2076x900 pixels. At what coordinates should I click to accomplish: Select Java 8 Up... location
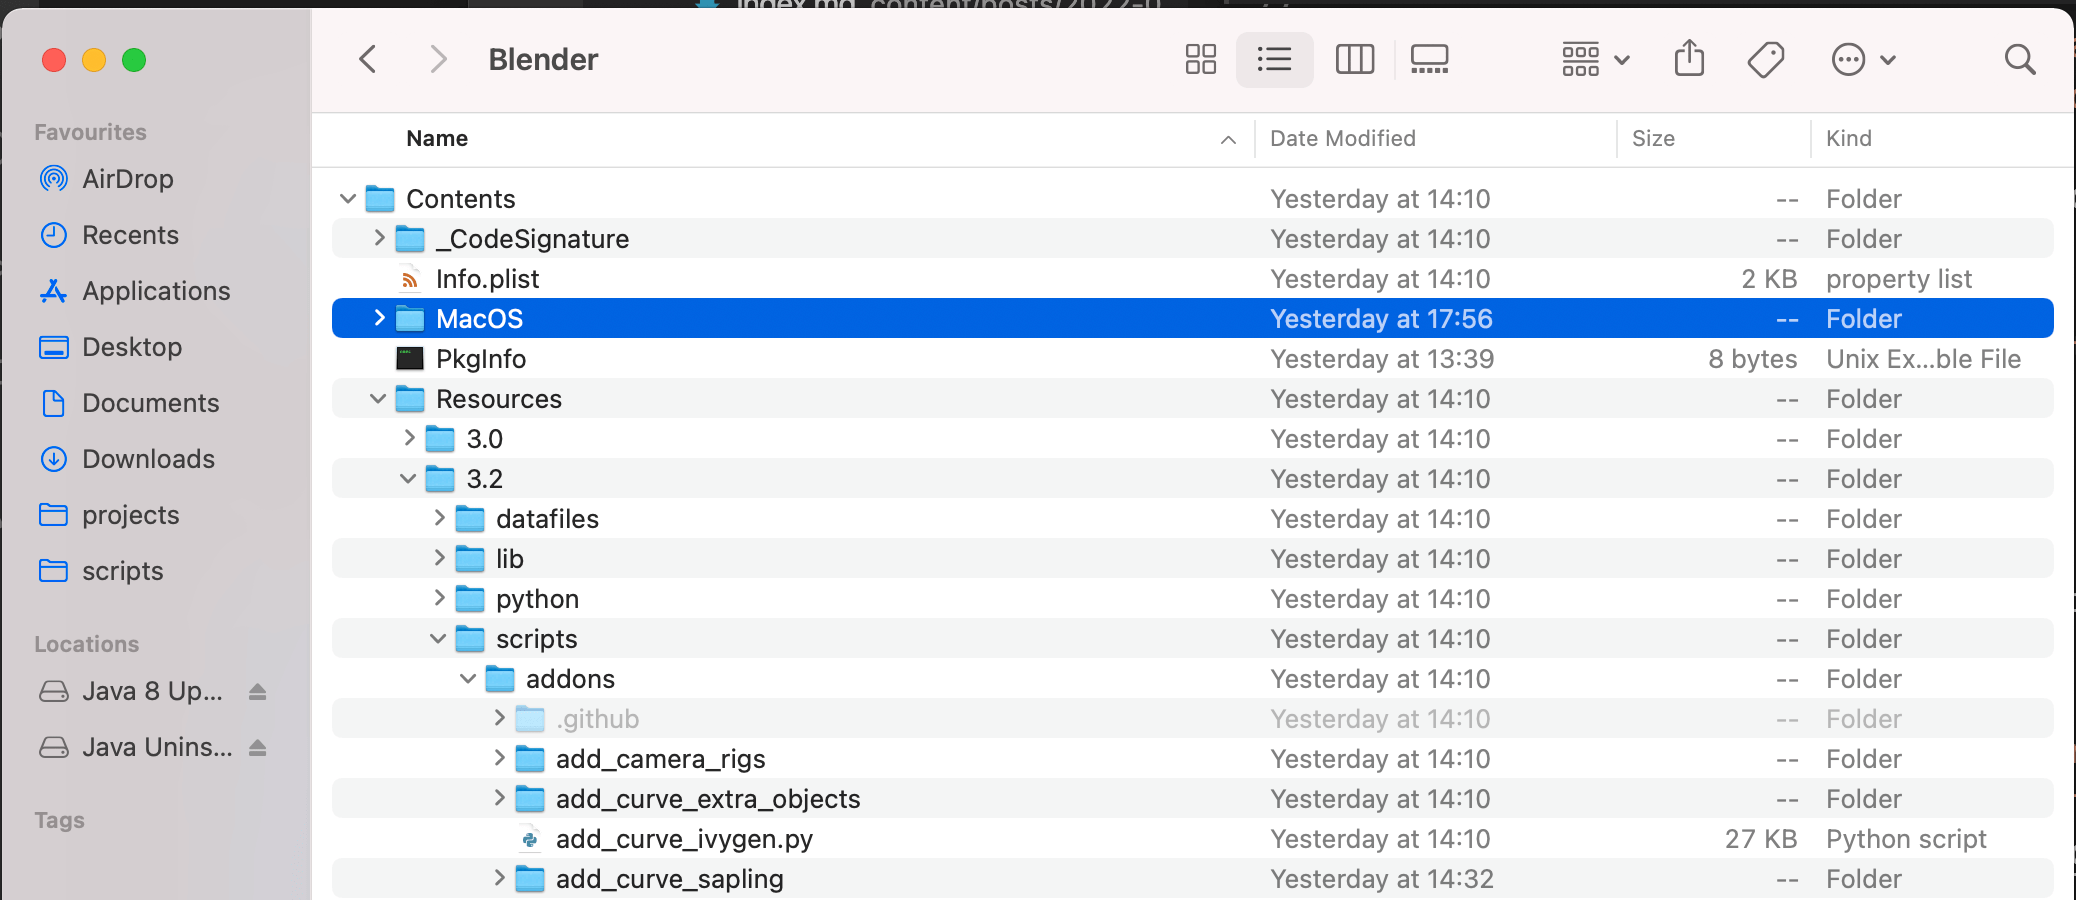[152, 691]
